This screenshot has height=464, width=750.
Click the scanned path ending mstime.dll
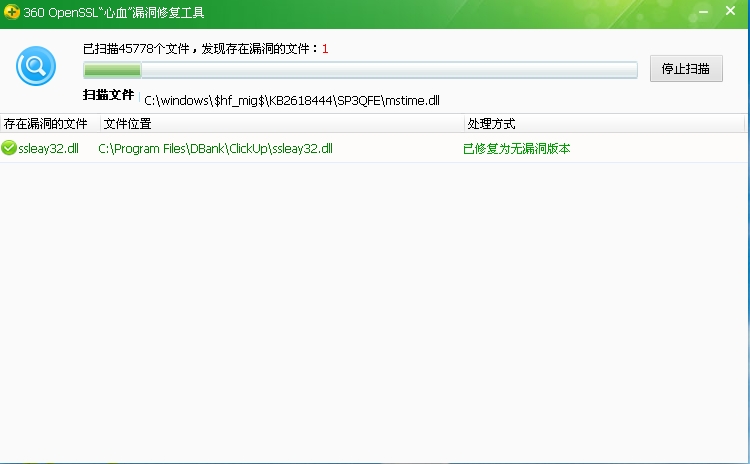[292, 100]
